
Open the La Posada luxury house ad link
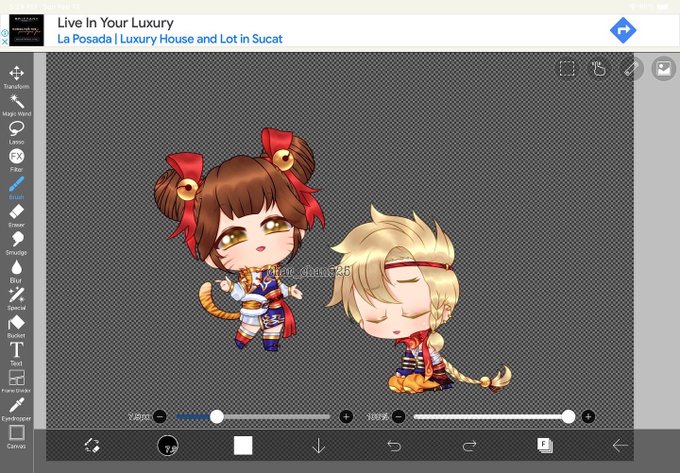tap(170, 39)
